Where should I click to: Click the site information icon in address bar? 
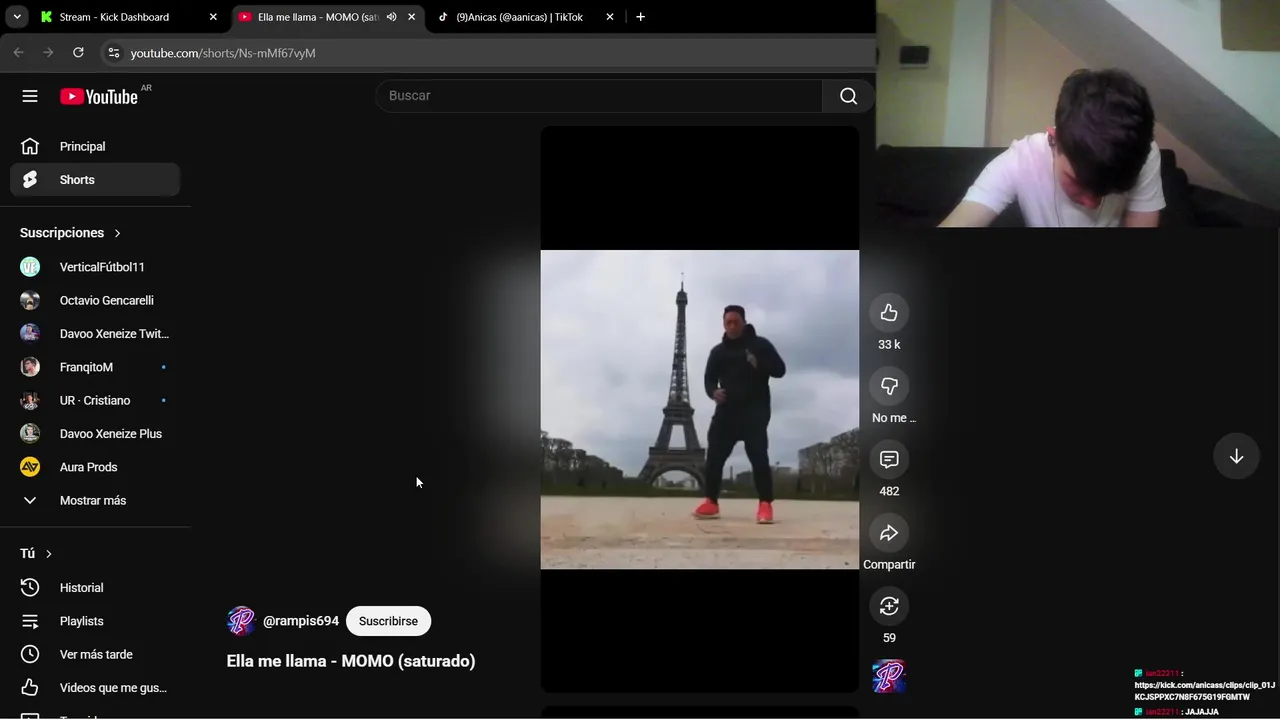(113, 53)
